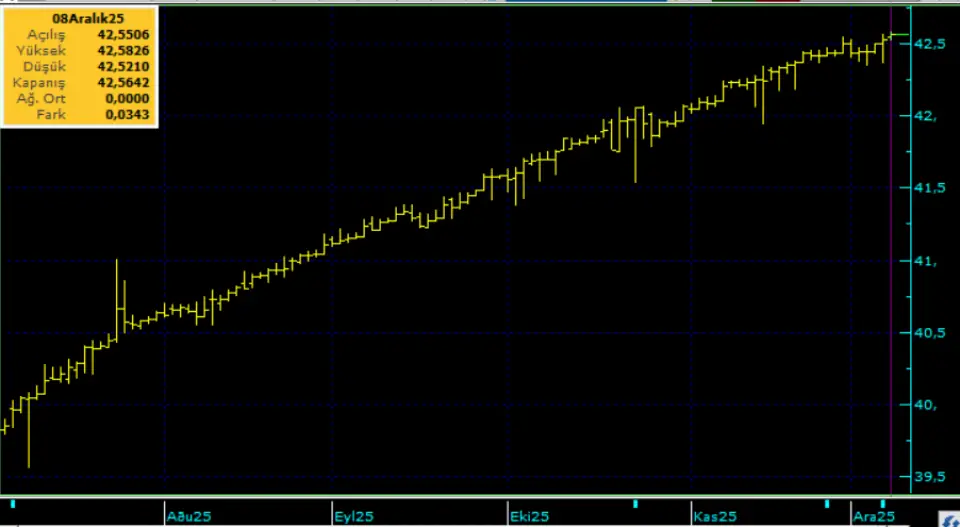This screenshot has height=527, width=960.
Task: Click the Fark value 0,0343
Action: pyautogui.click(x=128, y=115)
